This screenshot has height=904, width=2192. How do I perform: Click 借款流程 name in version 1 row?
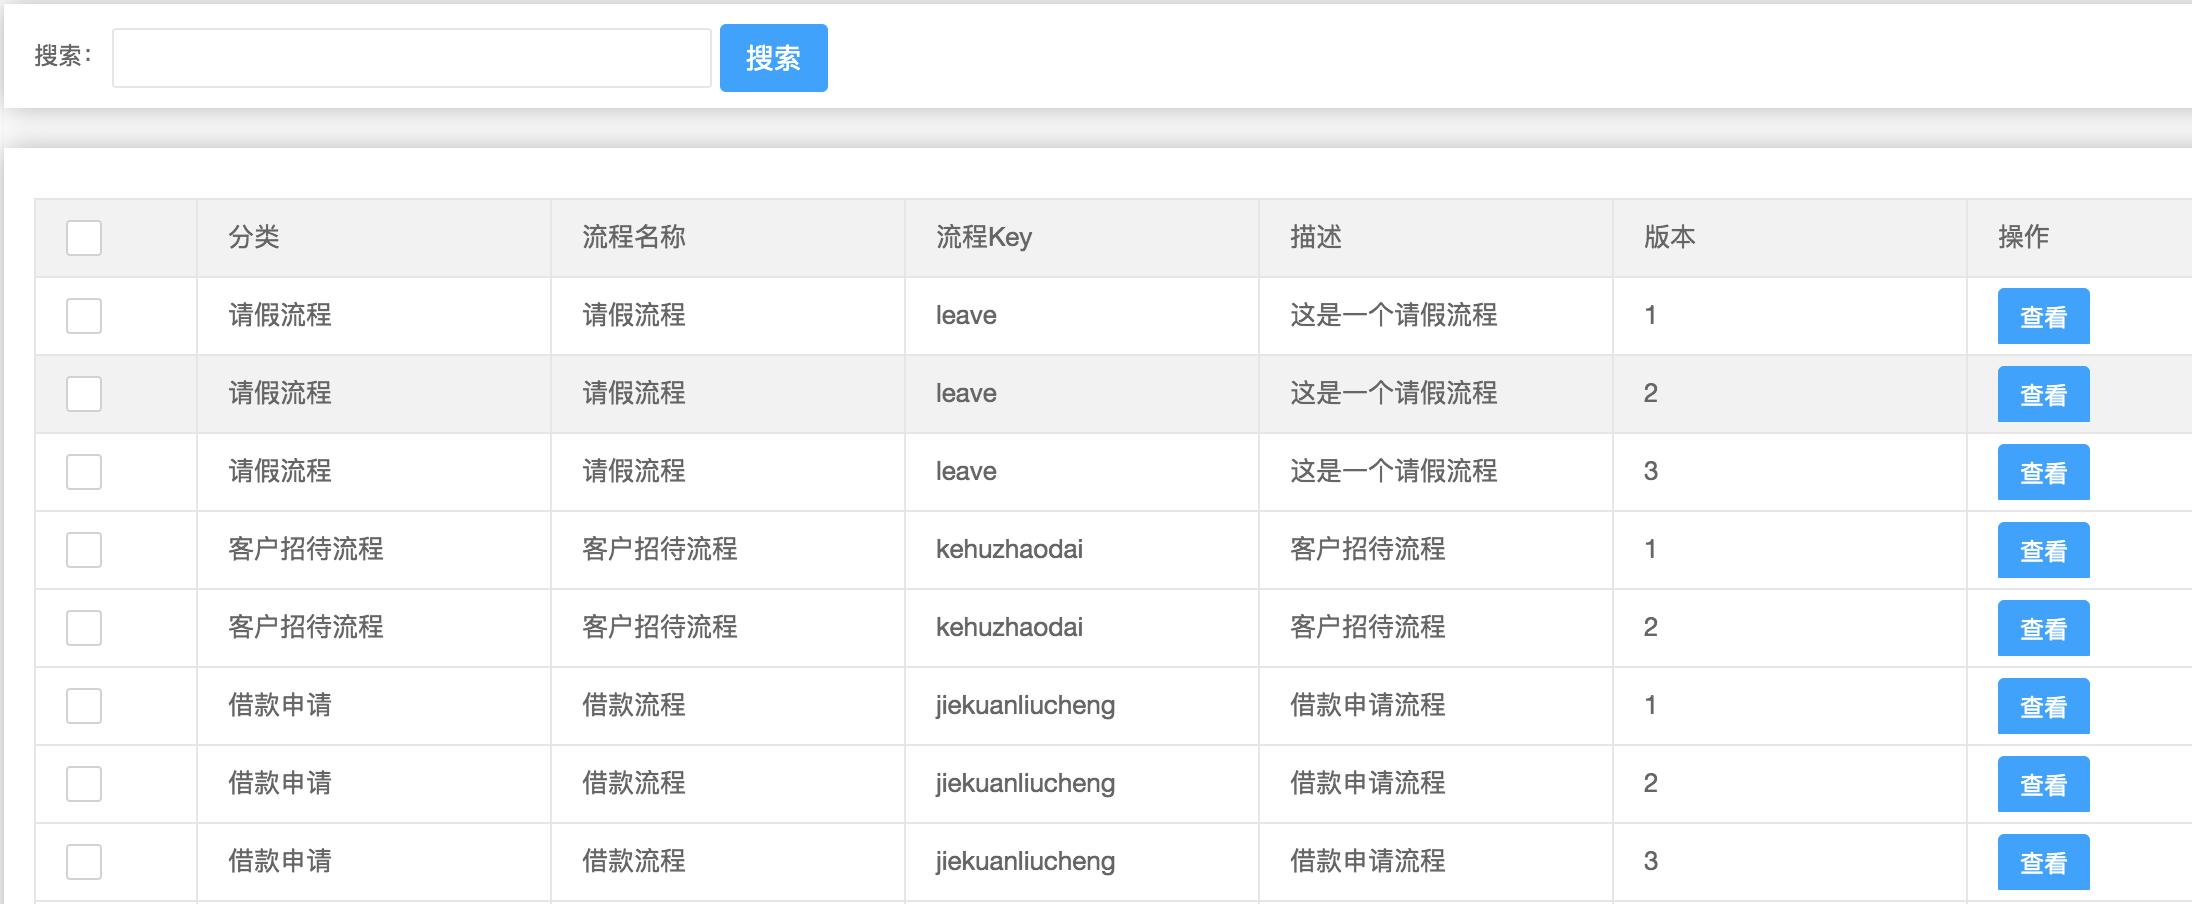click(634, 705)
